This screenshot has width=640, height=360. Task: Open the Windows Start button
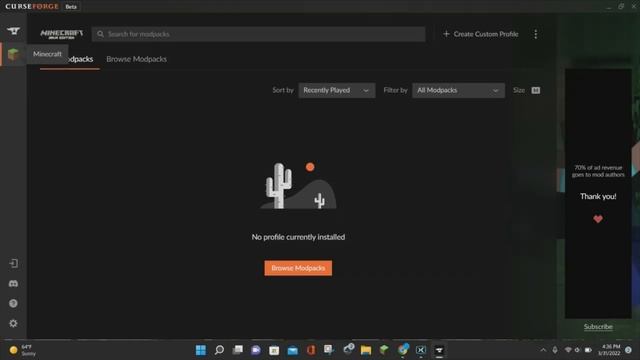(201, 350)
